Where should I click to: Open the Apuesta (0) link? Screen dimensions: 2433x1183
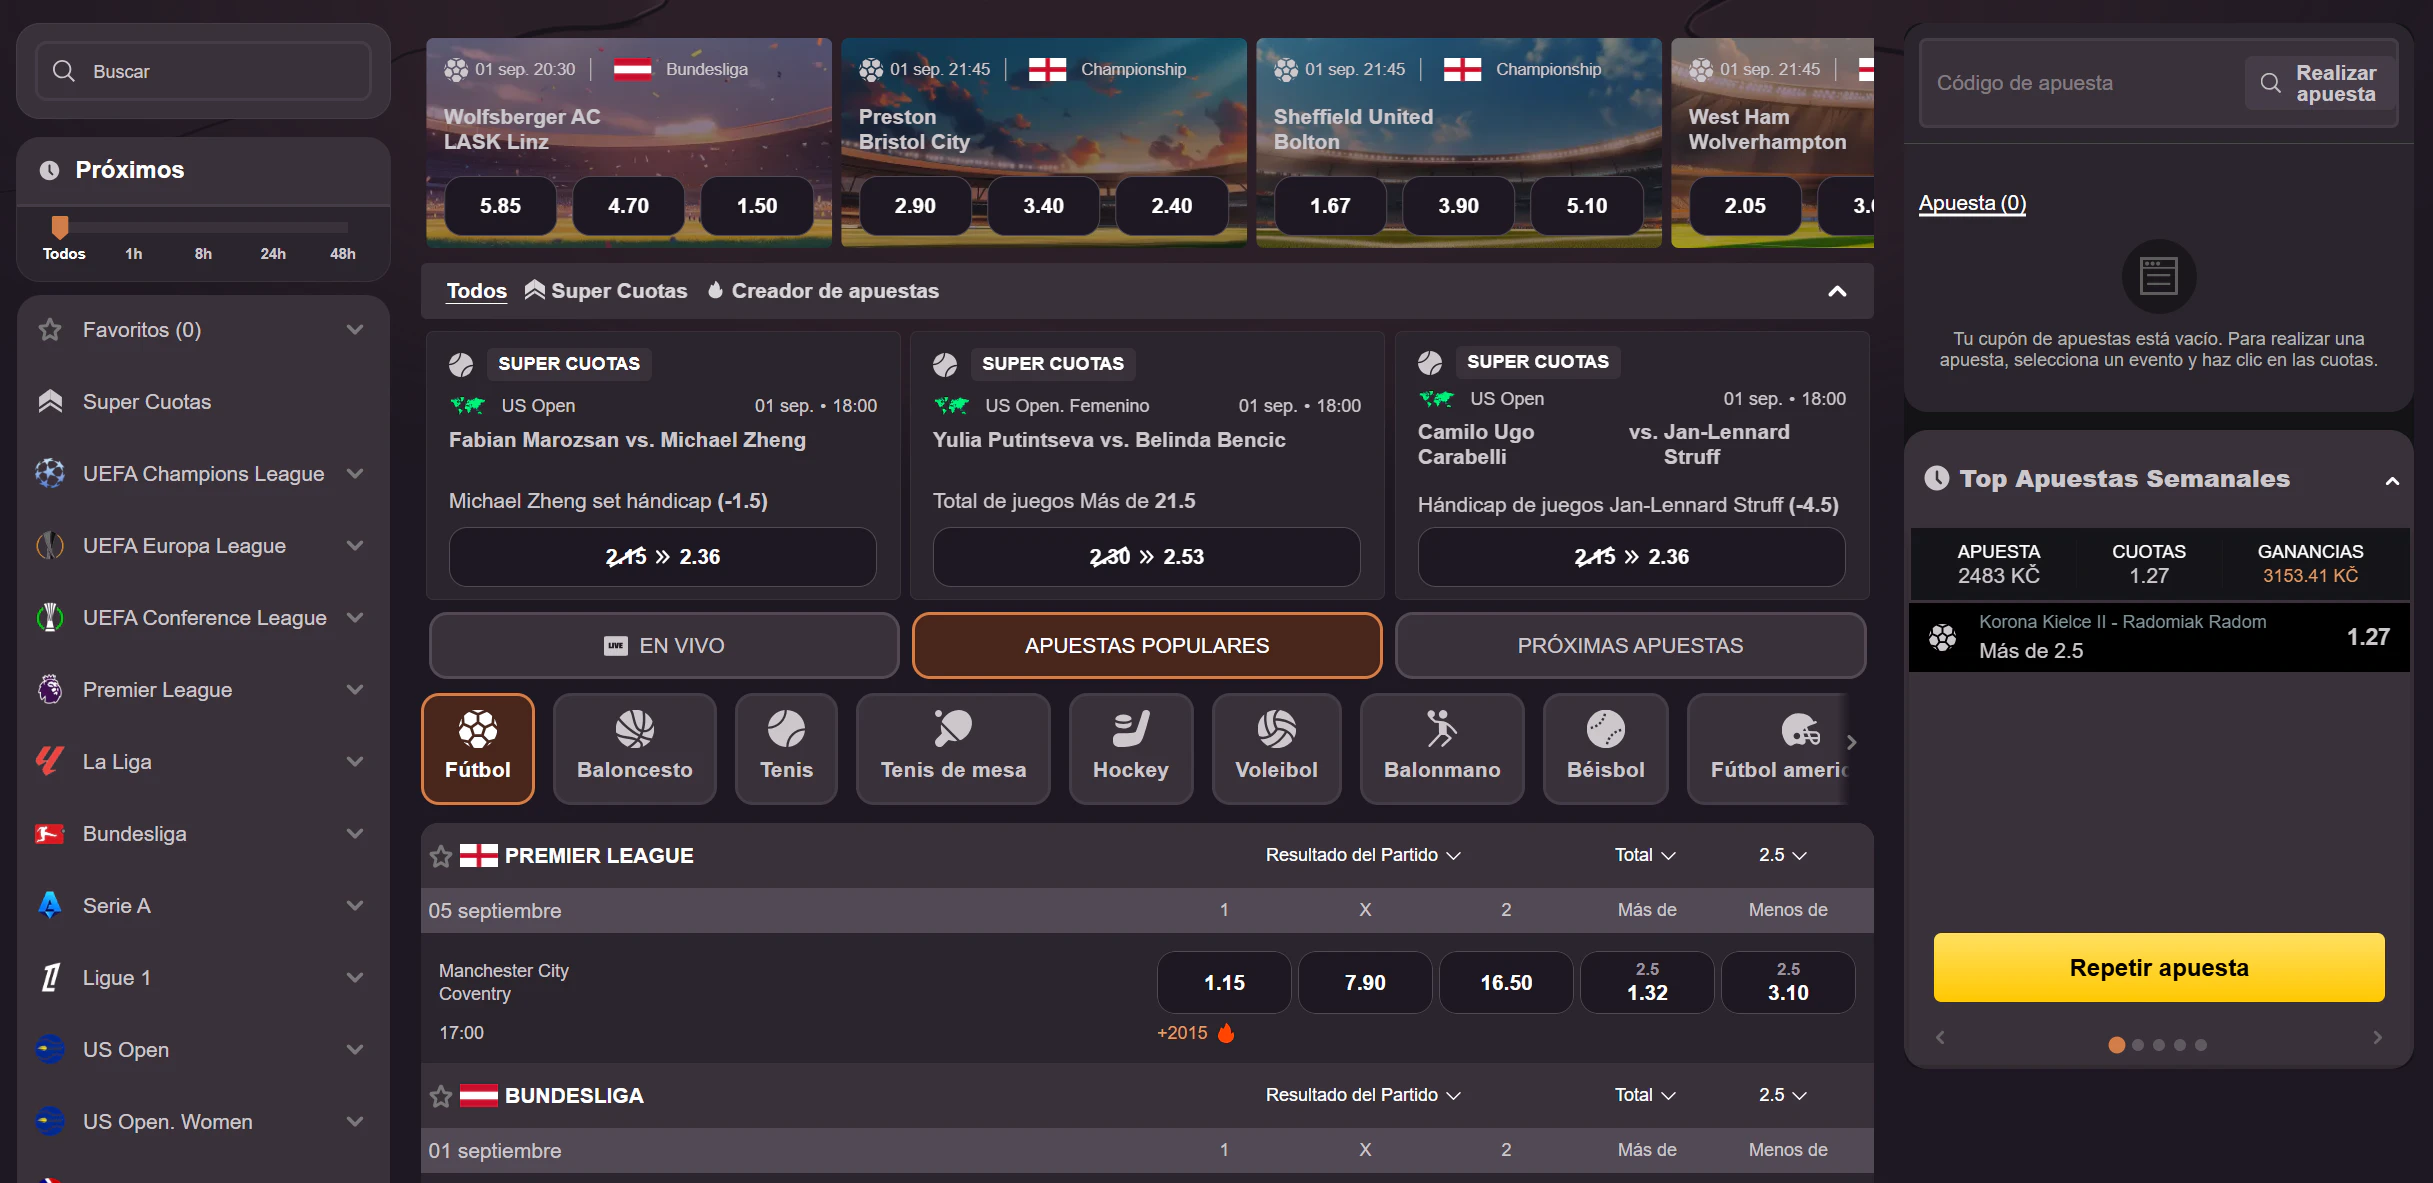click(x=1972, y=203)
